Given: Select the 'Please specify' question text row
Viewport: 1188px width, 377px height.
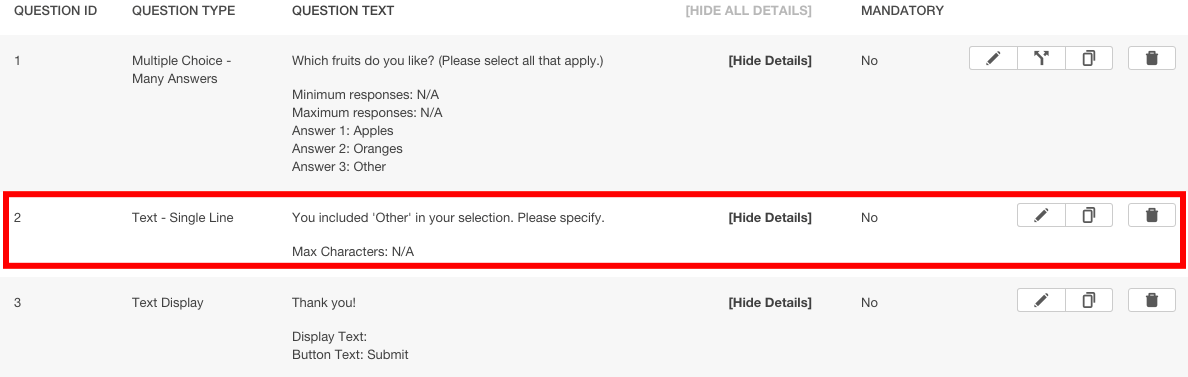Looking at the screenshot, I should [x=594, y=231].
